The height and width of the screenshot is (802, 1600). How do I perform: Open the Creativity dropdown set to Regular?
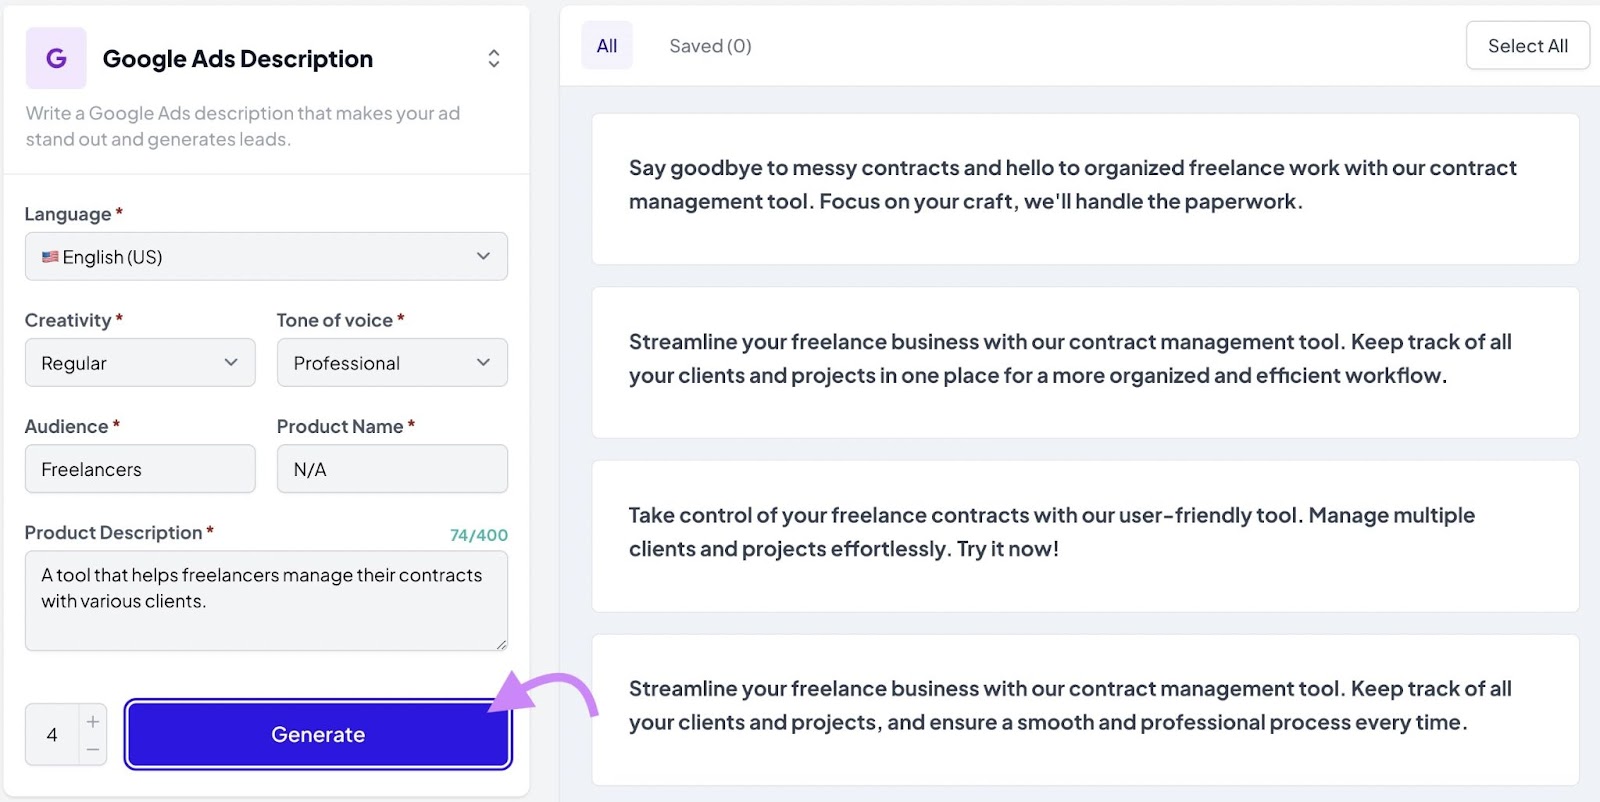click(x=139, y=362)
